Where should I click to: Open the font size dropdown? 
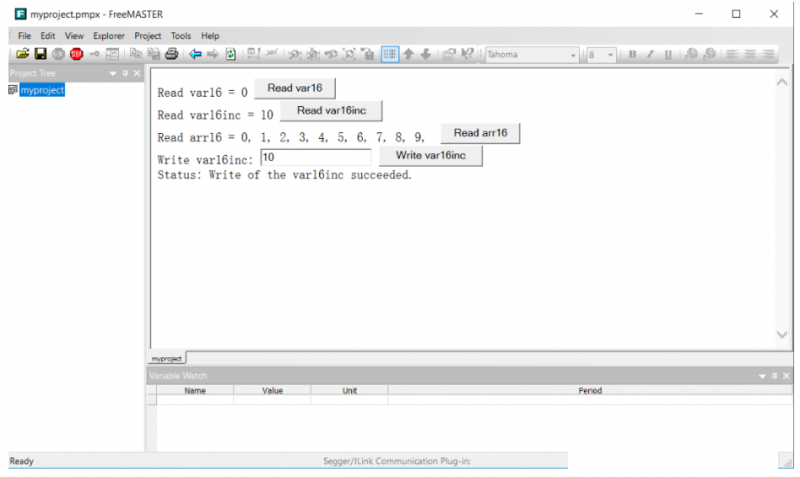(611, 55)
